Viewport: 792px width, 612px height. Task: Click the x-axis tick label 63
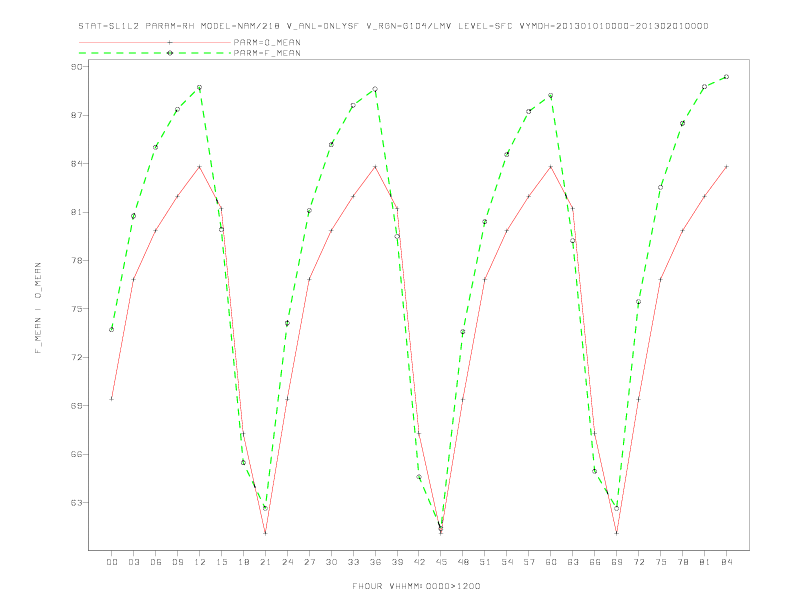pos(573,562)
